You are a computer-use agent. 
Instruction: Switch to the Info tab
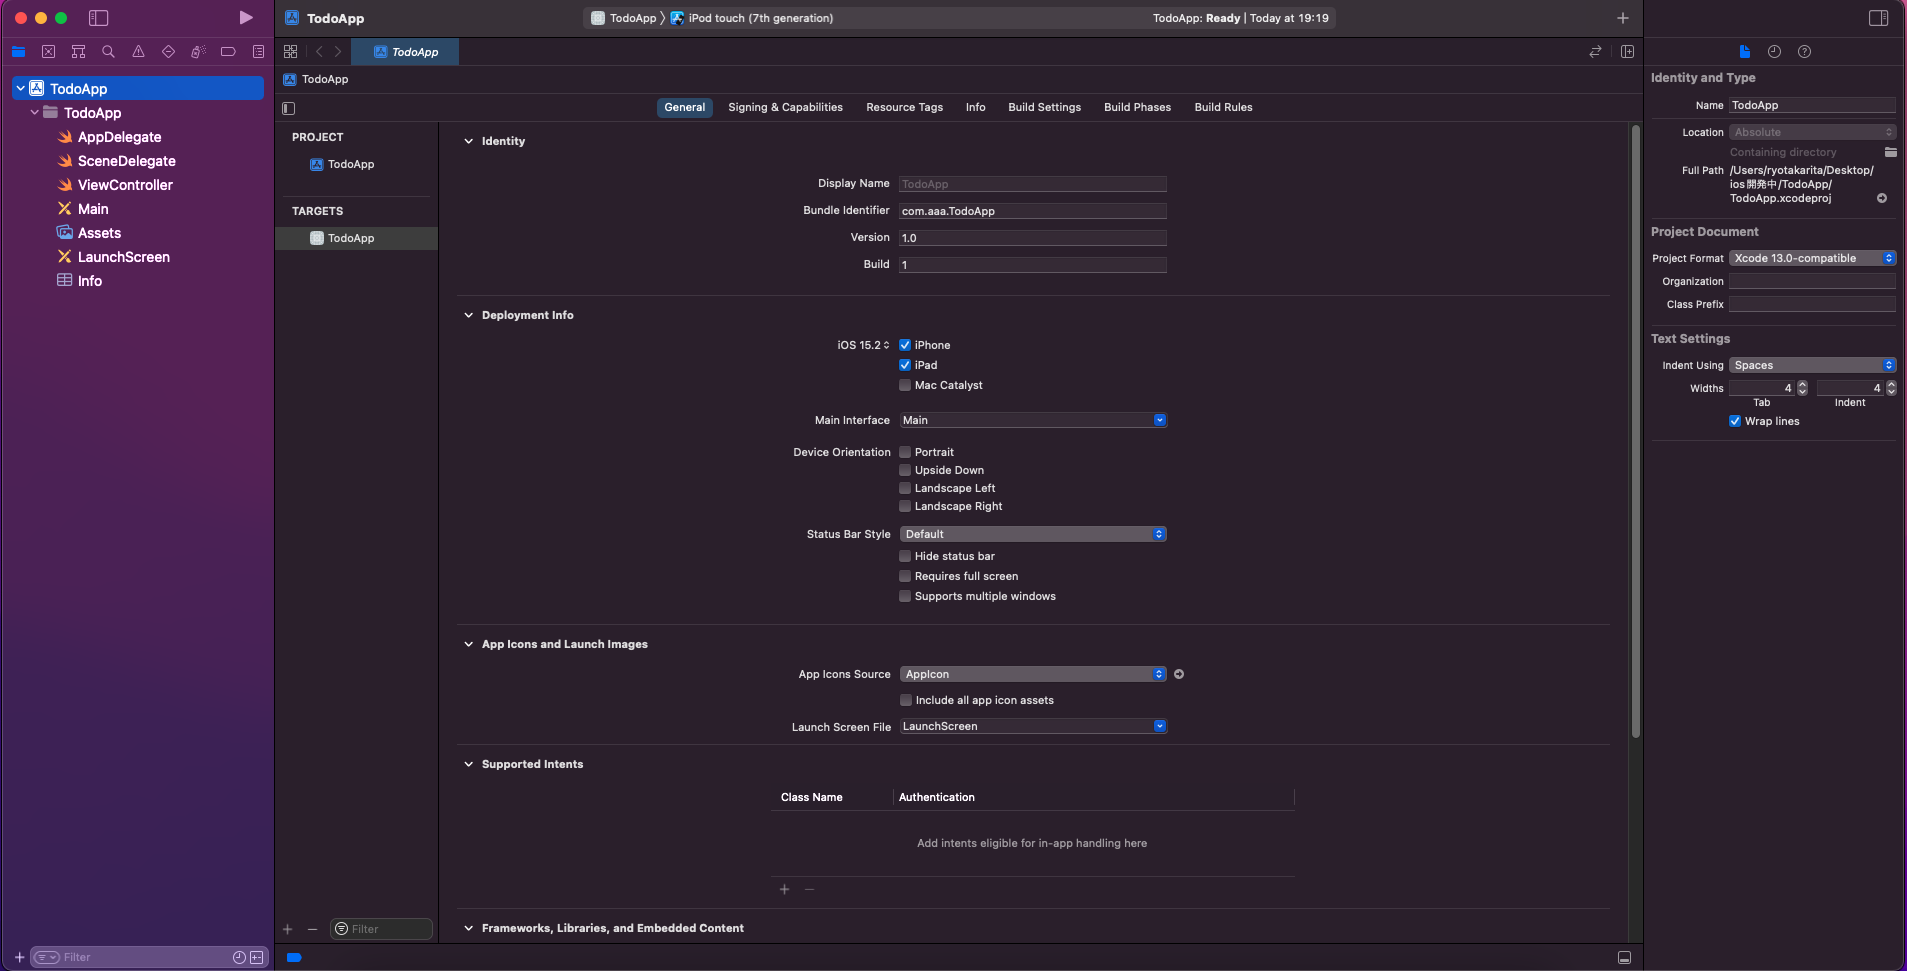click(975, 107)
